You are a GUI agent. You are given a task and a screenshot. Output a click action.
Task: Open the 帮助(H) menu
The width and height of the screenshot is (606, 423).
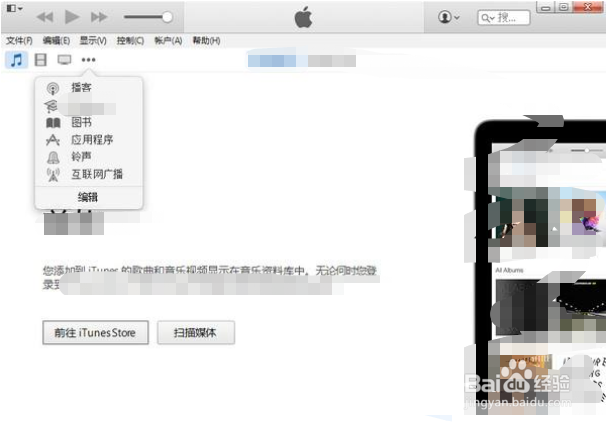pyautogui.click(x=206, y=40)
